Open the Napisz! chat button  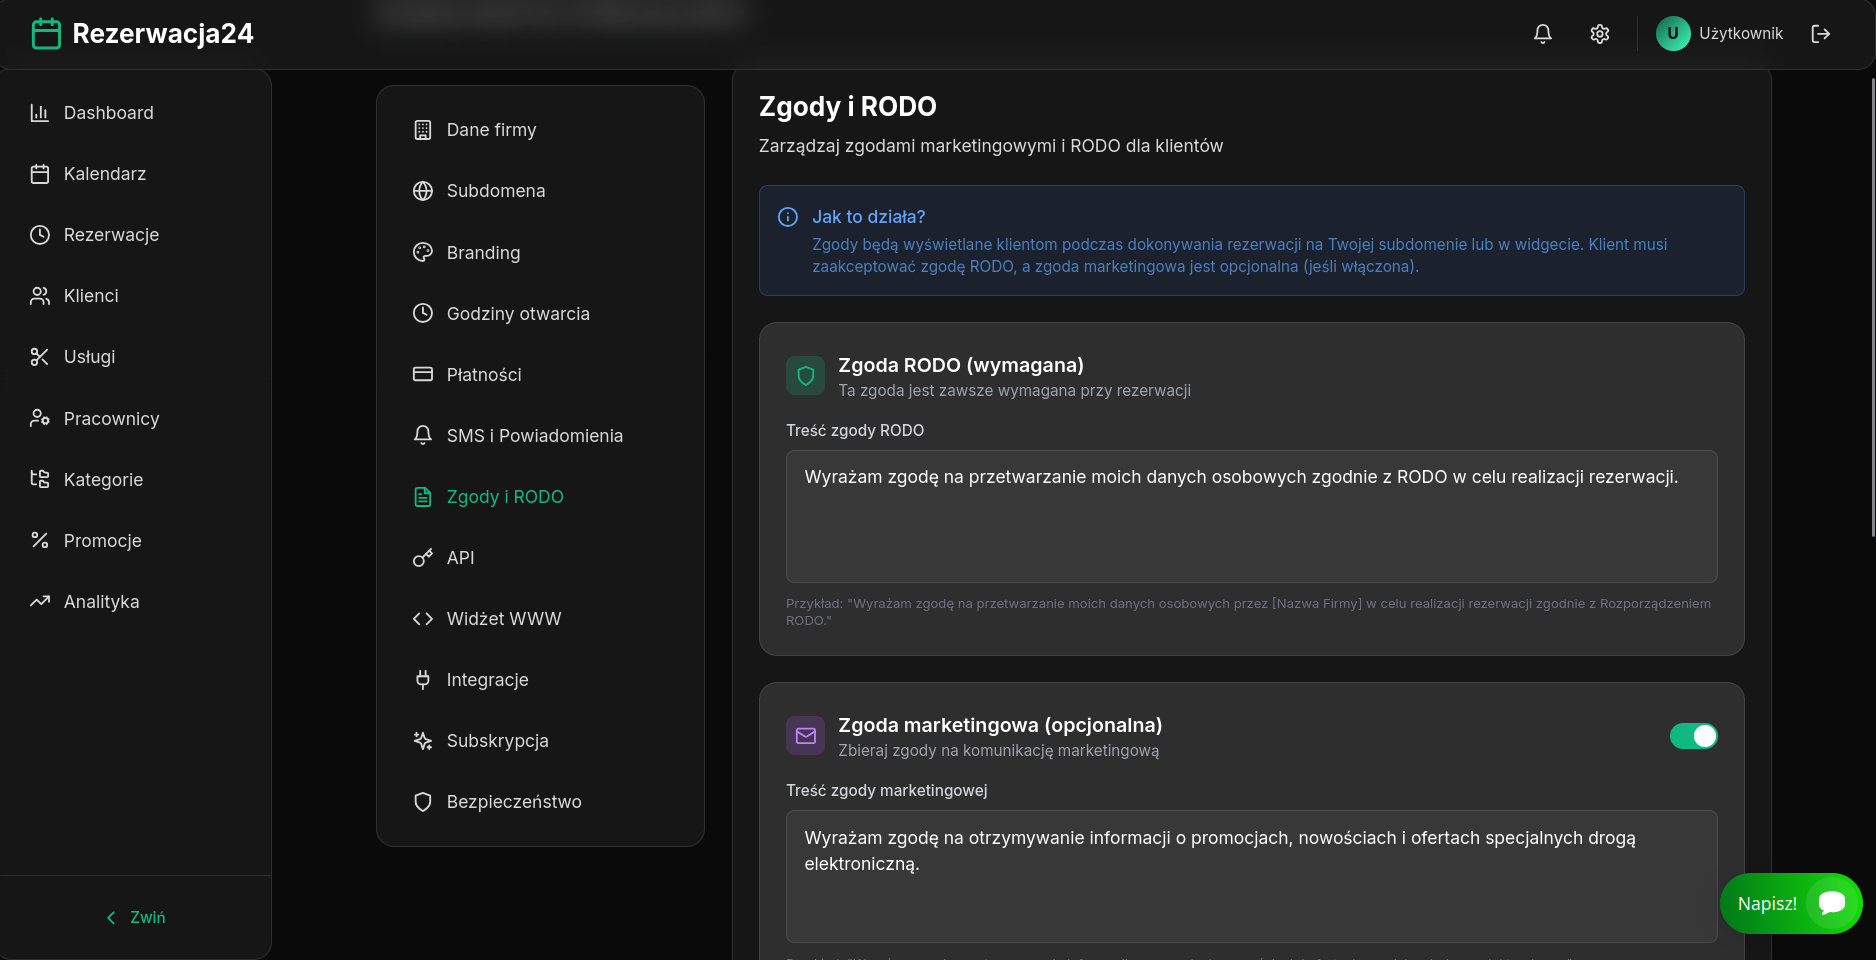coord(1791,903)
